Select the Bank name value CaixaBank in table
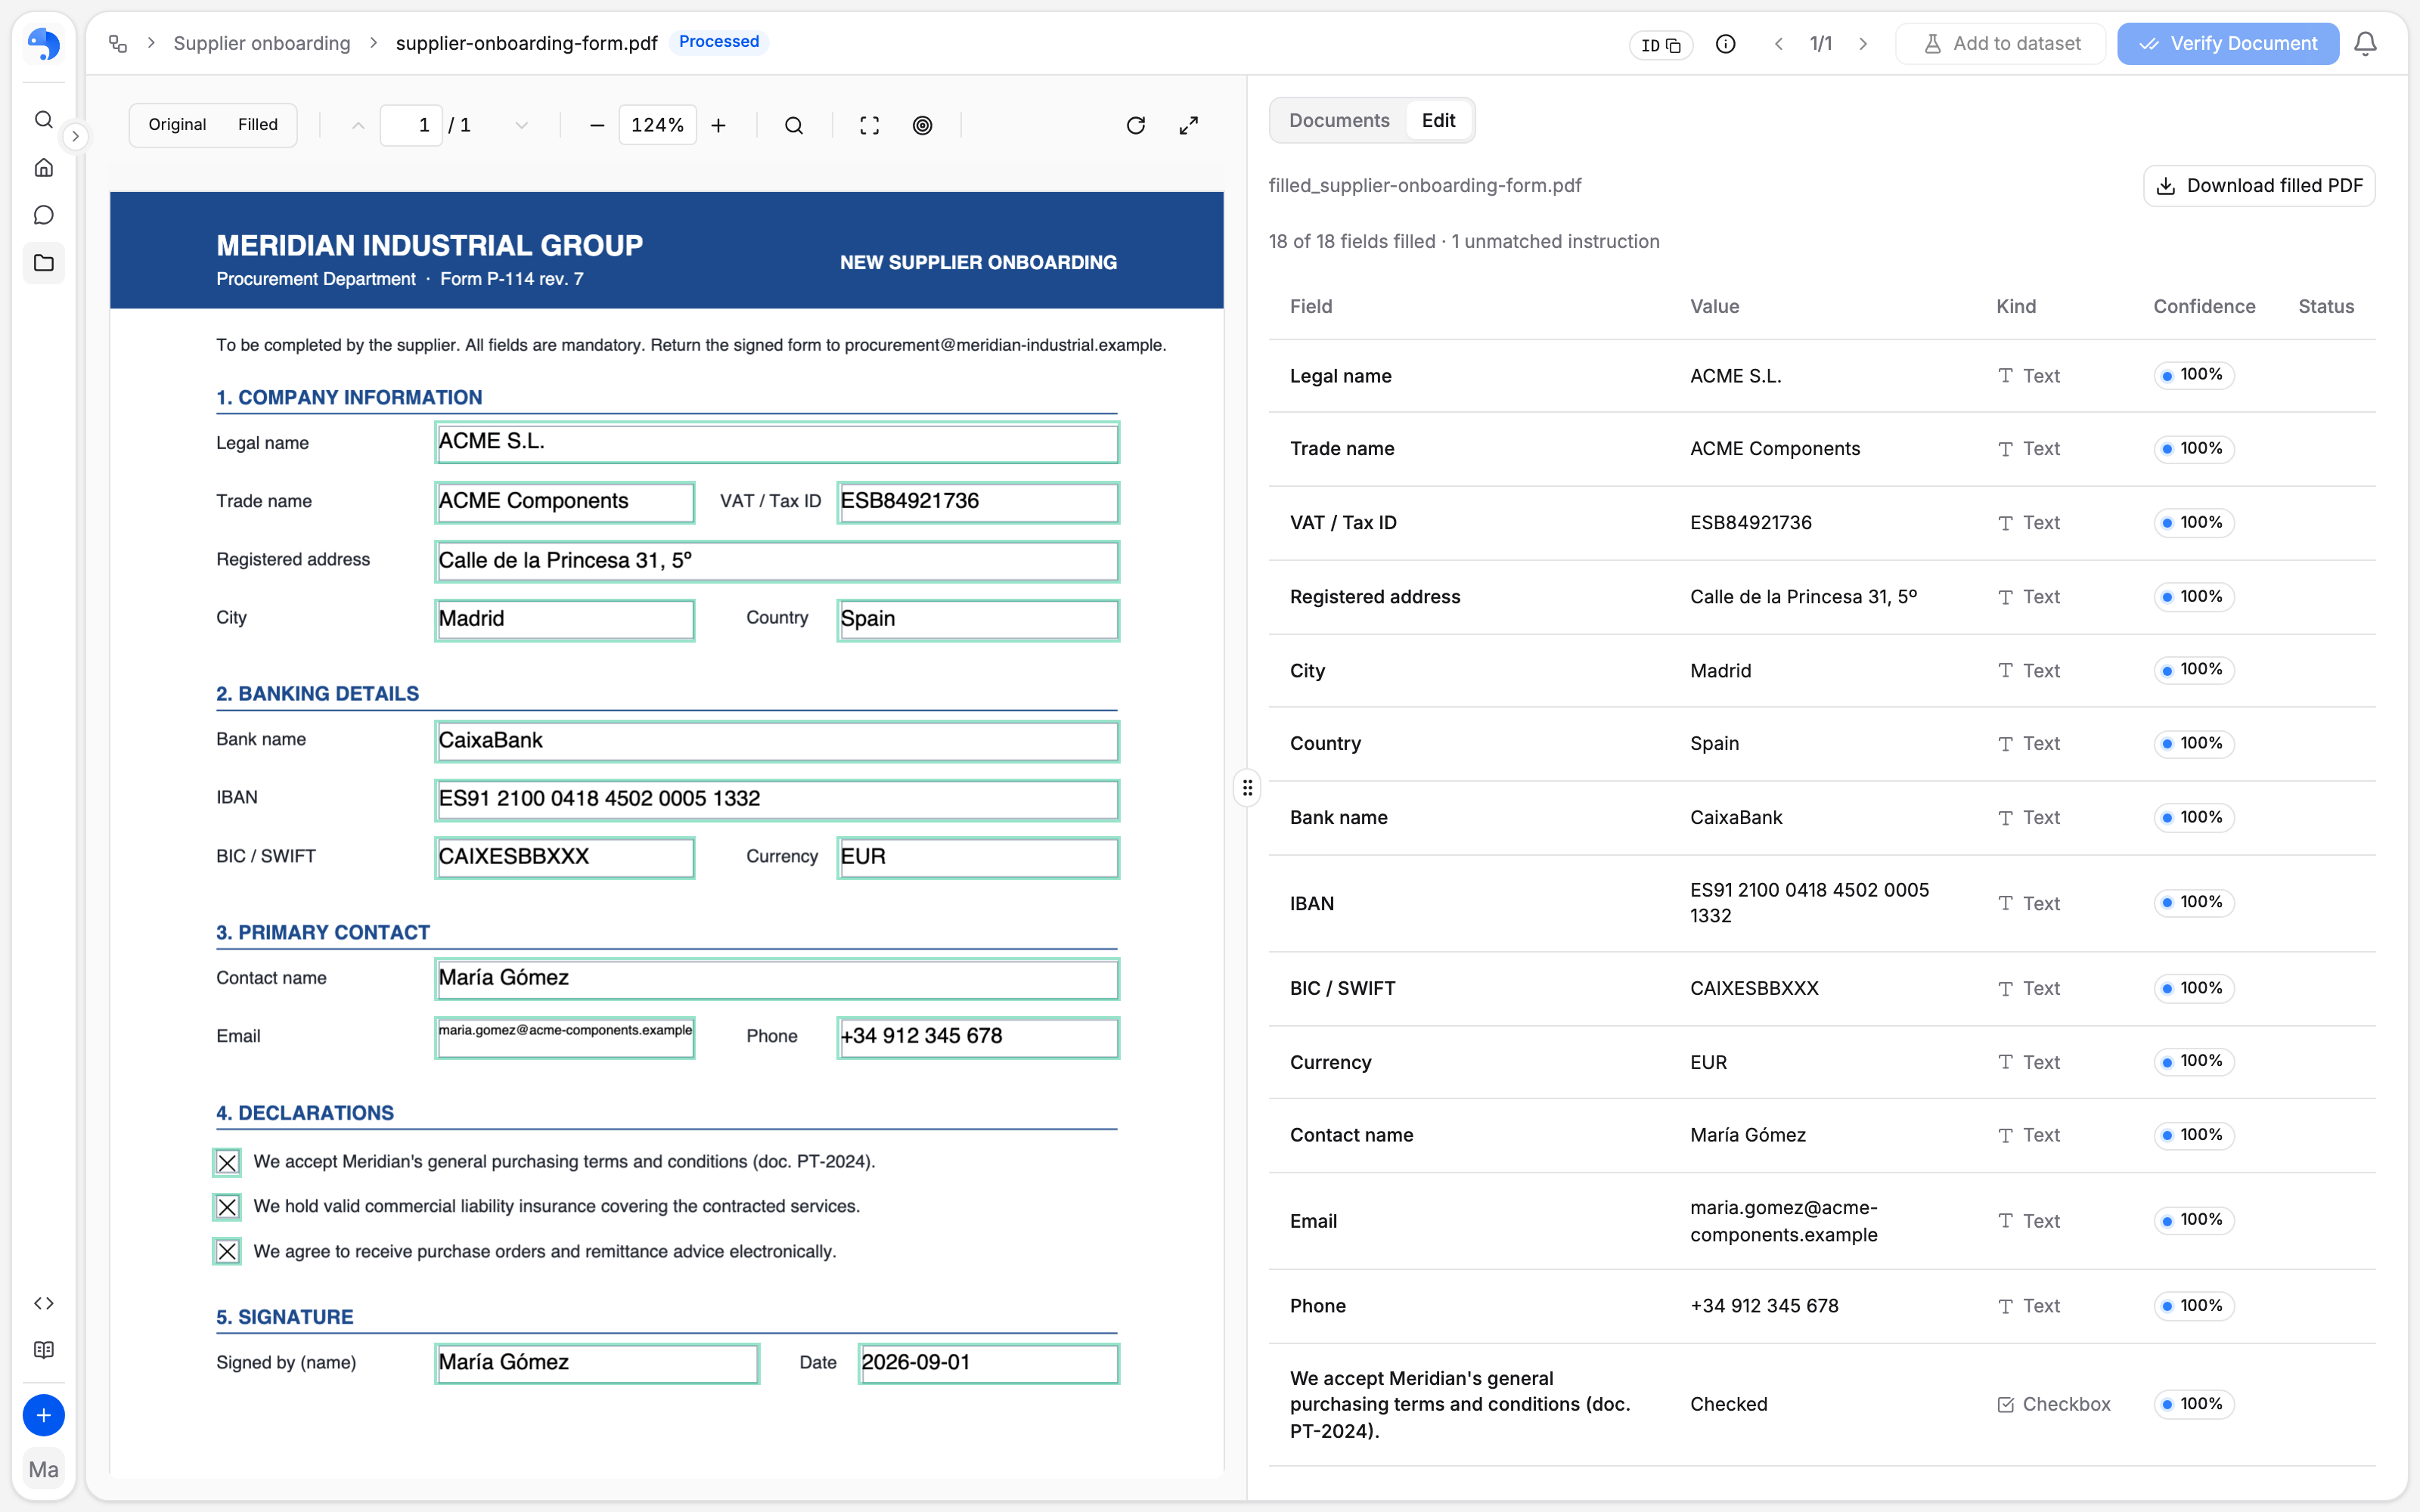 coord(1736,818)
